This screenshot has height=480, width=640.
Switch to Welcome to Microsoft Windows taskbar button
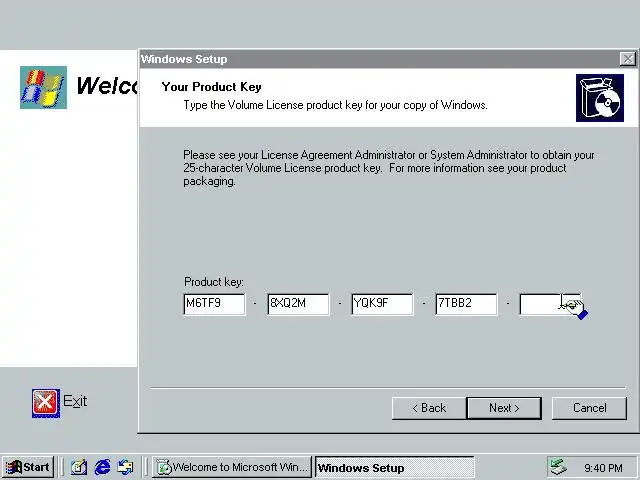pyautogui.click(x=232, y=467)
